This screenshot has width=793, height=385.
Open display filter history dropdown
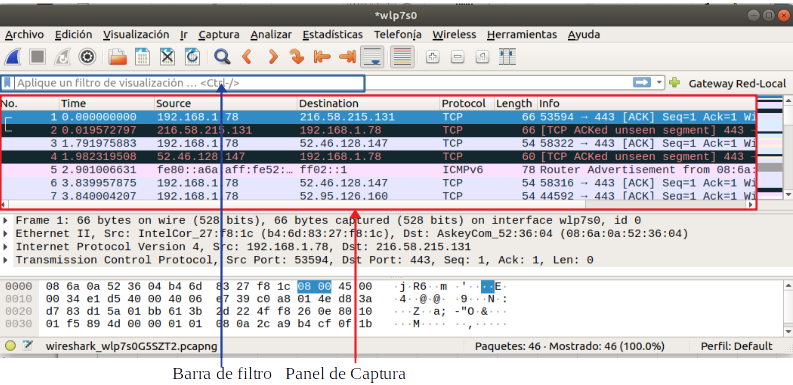[x=659, y=83]
